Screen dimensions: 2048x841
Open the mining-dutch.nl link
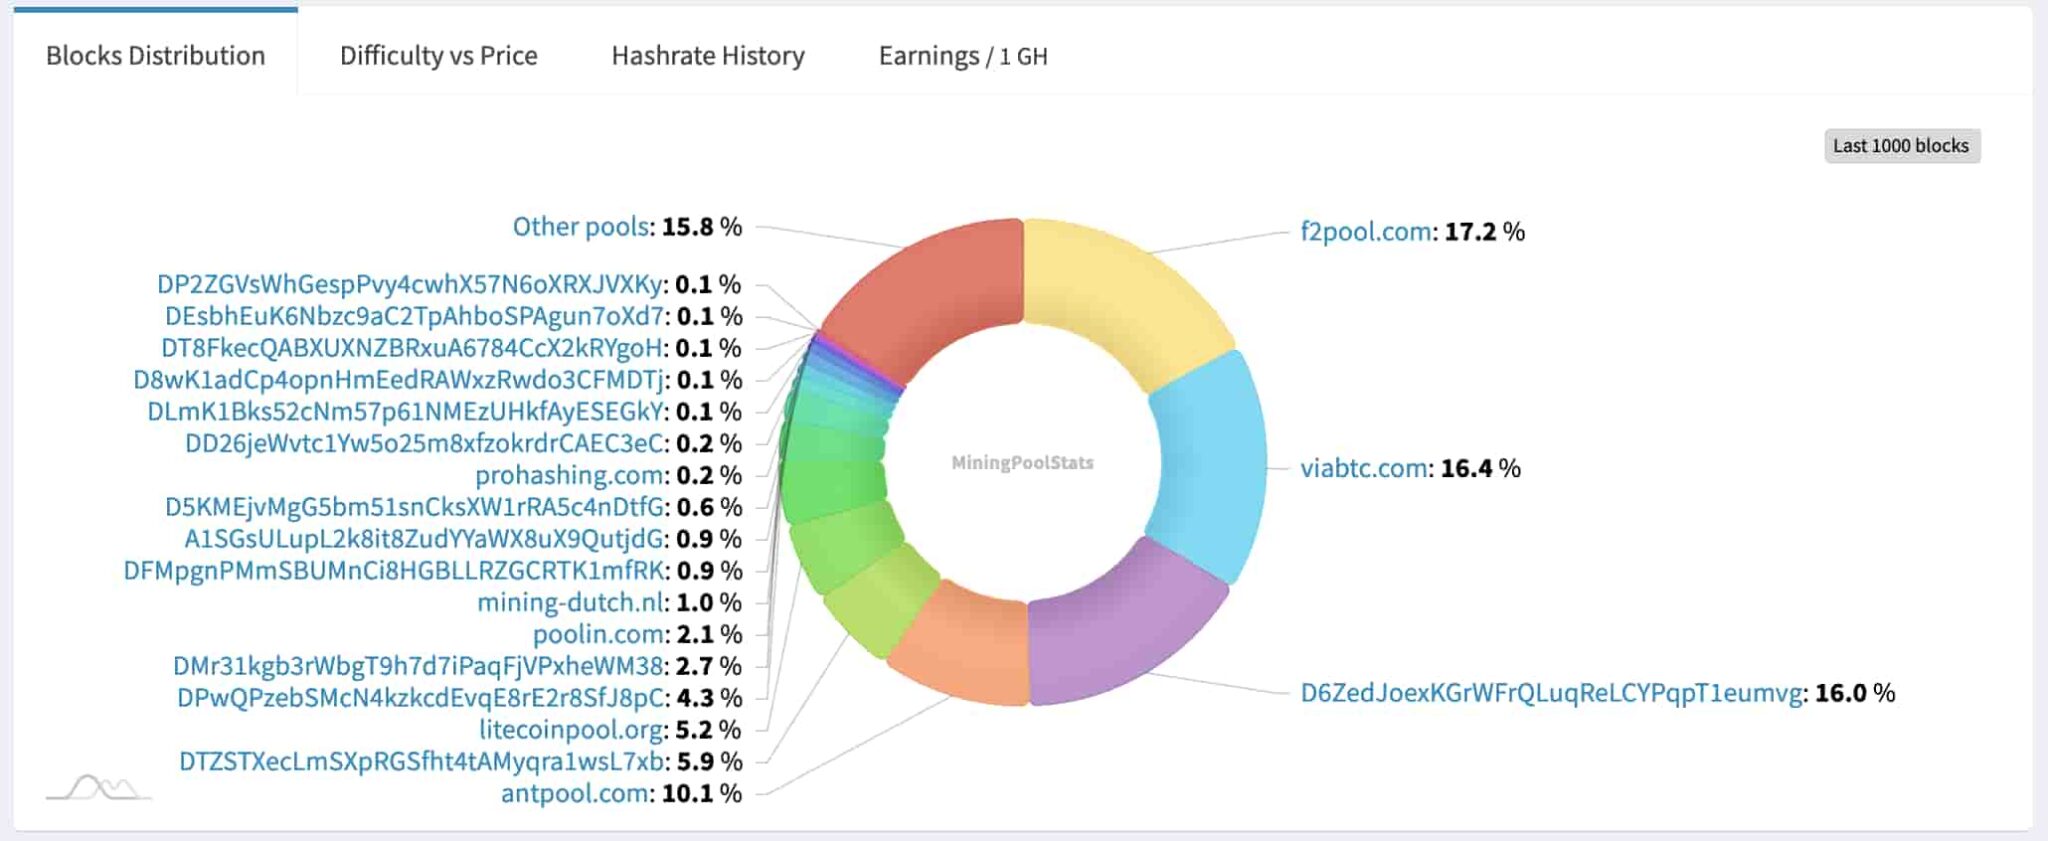[570, 602]
